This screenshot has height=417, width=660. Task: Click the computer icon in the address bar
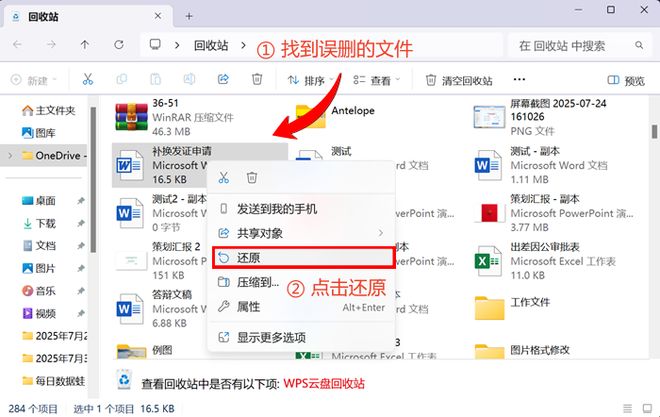(155, 44)
